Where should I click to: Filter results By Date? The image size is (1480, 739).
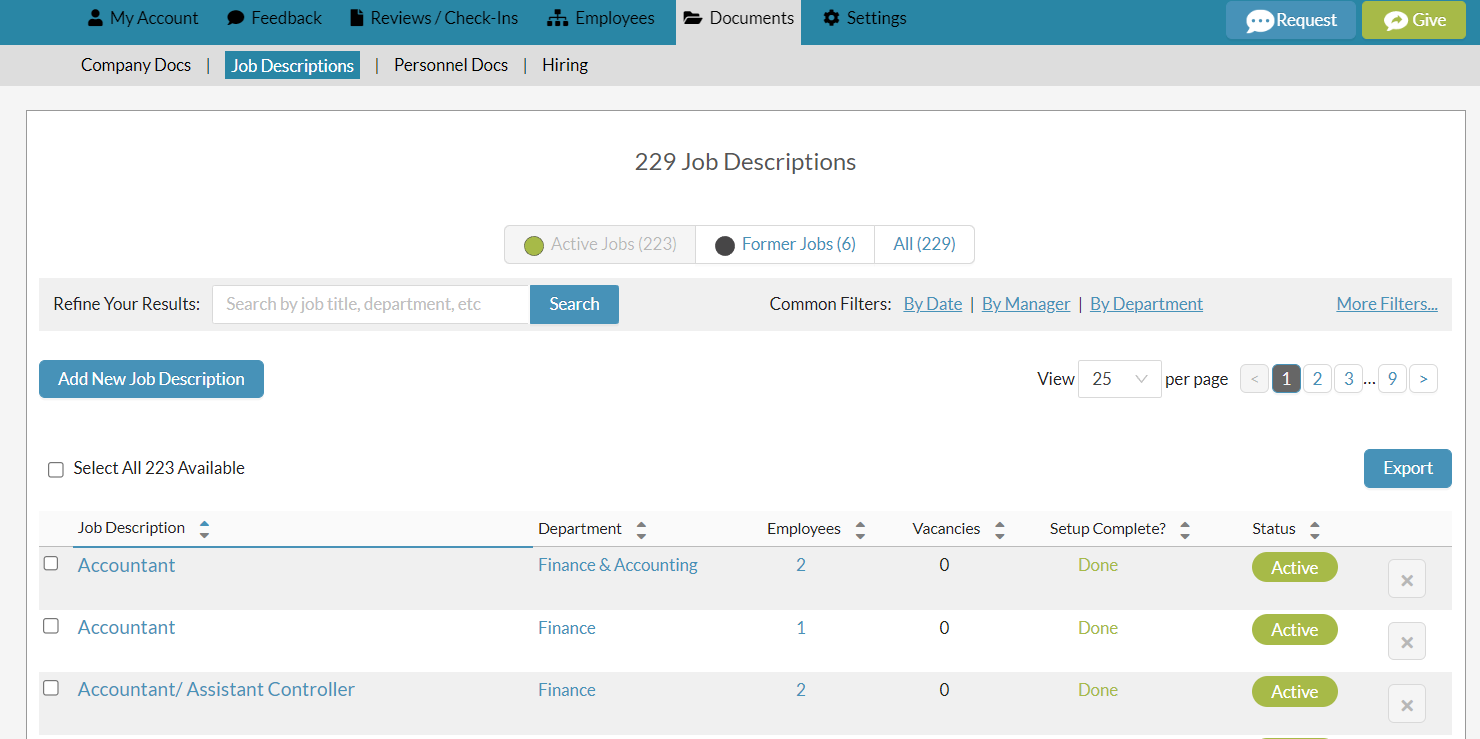(x=933, y=304)
